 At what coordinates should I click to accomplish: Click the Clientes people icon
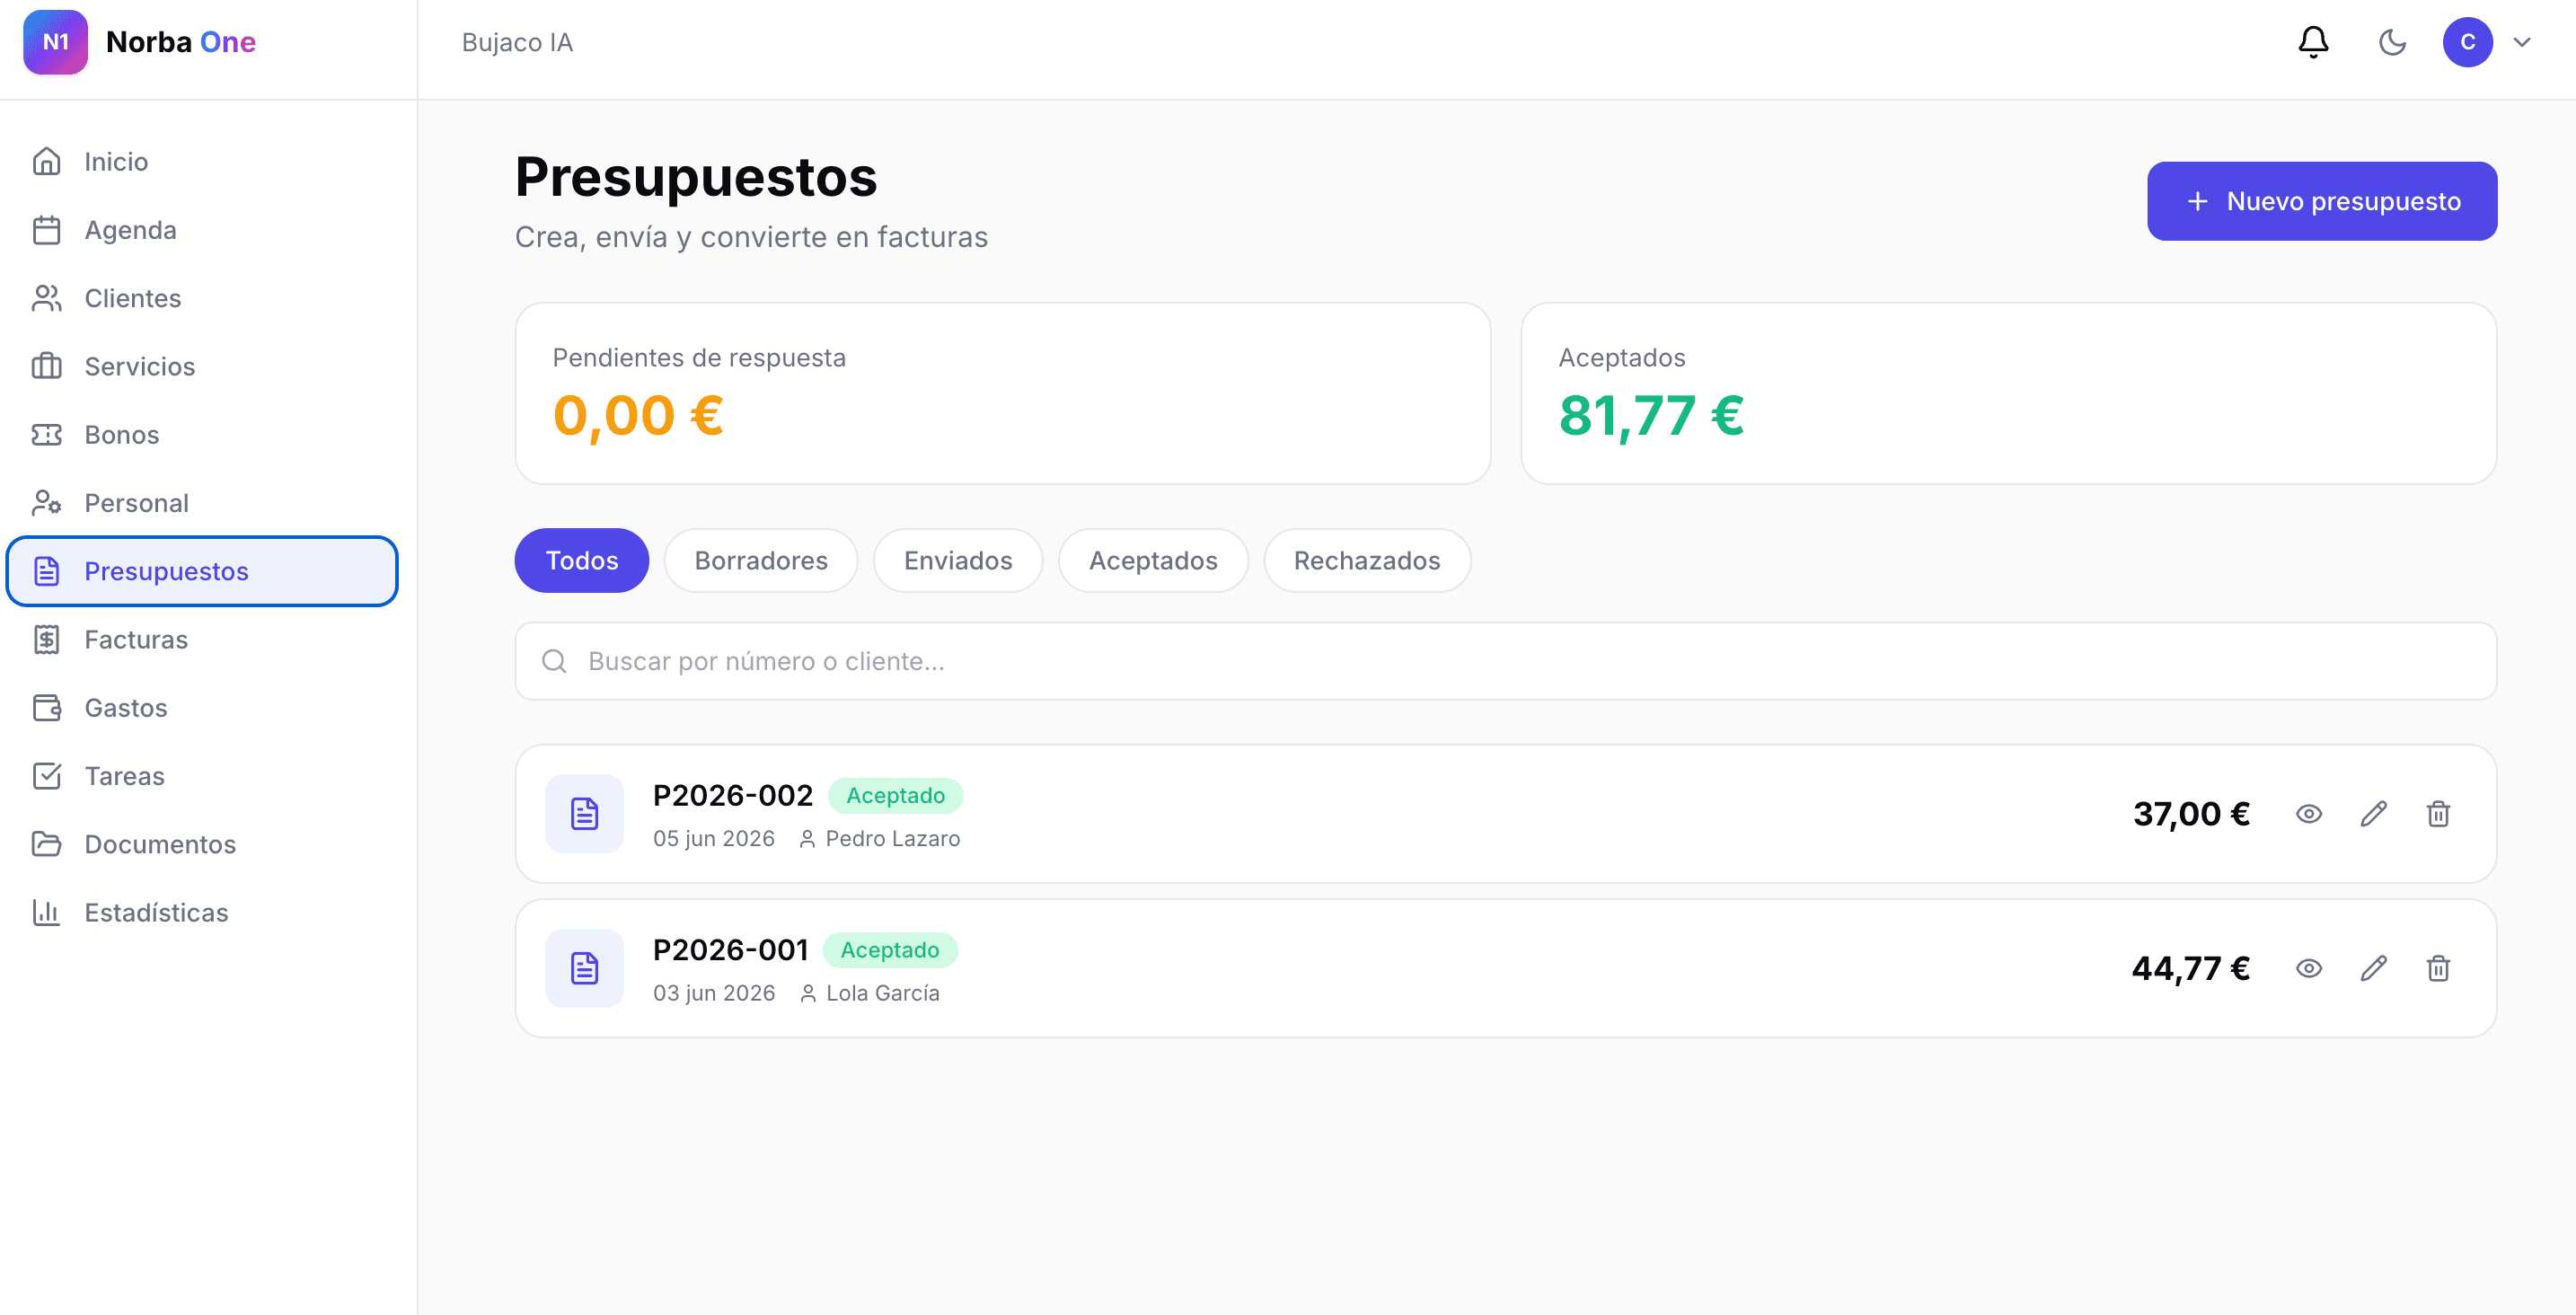tap(46, 298)
